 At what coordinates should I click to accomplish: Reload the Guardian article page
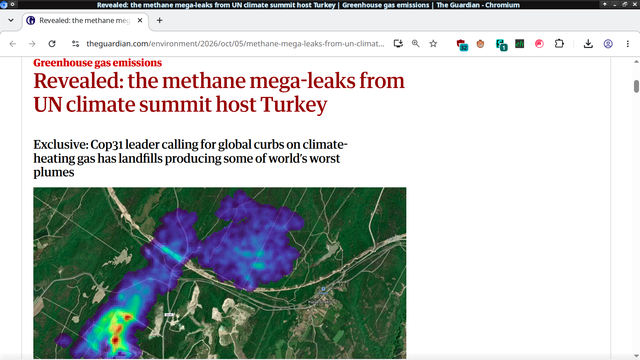52,44
